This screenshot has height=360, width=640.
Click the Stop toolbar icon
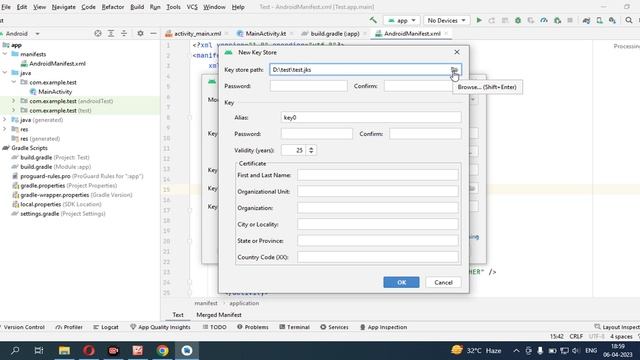[x=570, y=20]
